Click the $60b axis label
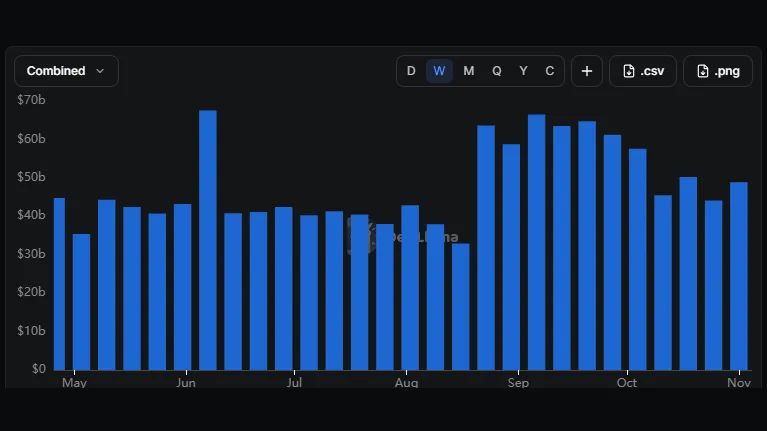Screen dimensions: 767x431 (x=31, y=138)
